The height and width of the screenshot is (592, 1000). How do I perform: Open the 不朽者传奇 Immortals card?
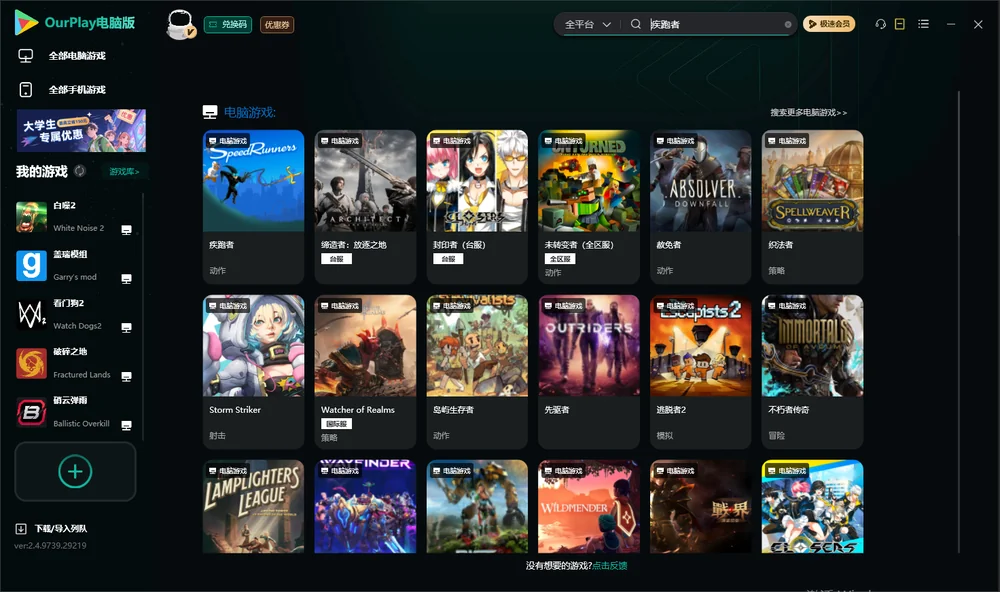[x=812, y=372]
